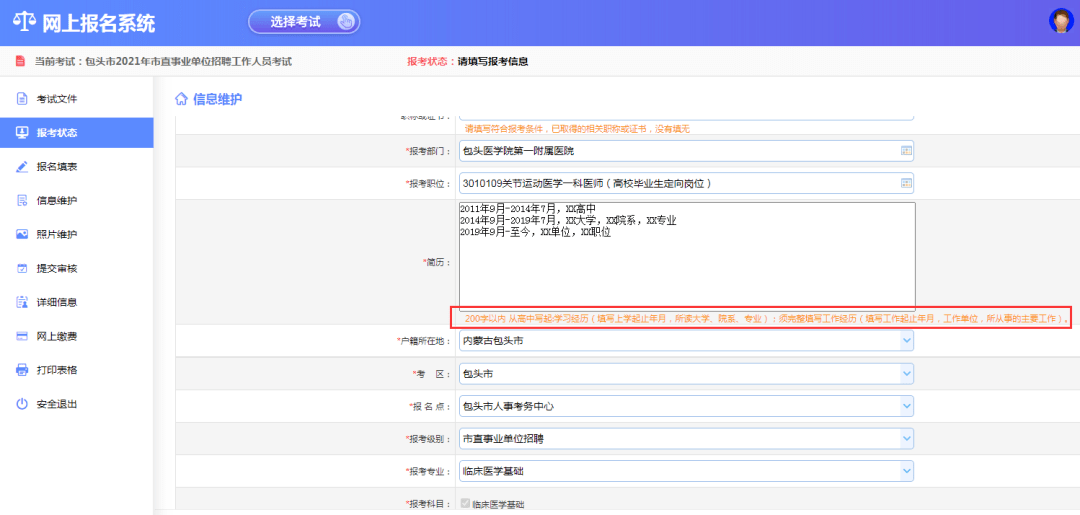Click resume line 2014年9月-2019年7月, XX大学
The image size is (1080, 515).
coord(568,220)
